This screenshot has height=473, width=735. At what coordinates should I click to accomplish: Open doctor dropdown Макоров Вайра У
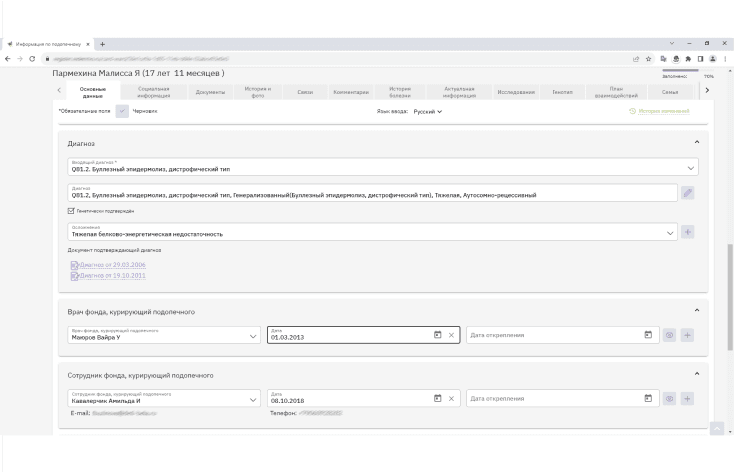(x=164, y=335)
